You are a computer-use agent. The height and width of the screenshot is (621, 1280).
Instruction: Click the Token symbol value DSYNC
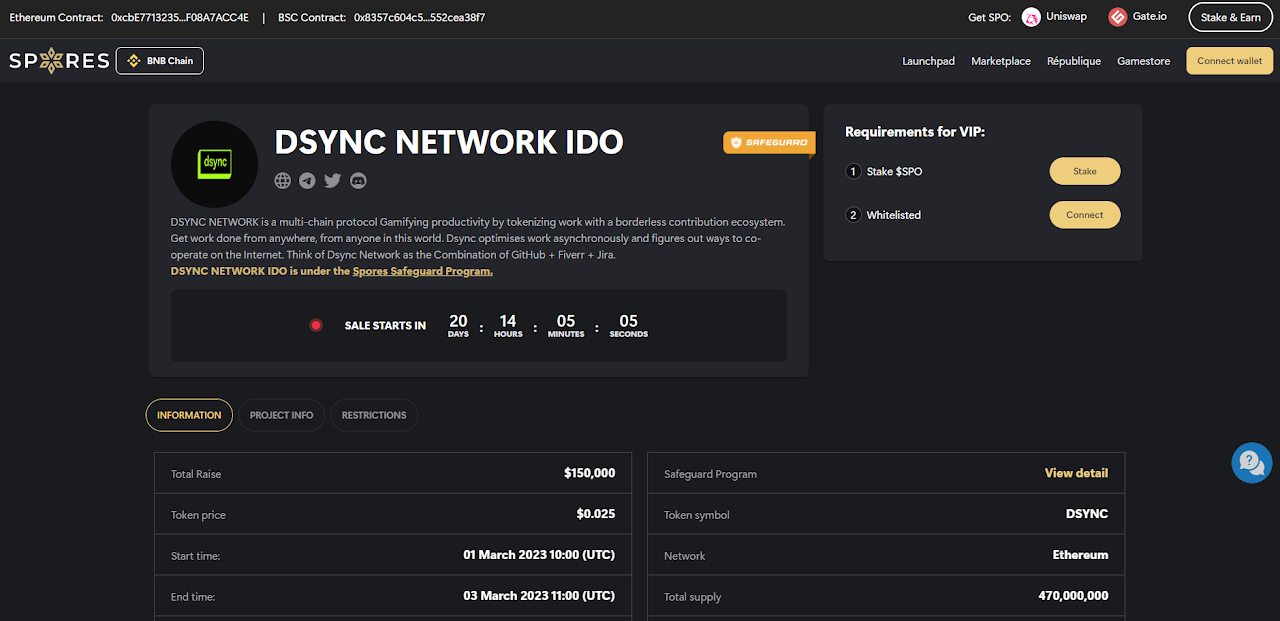click(1087, 514)
